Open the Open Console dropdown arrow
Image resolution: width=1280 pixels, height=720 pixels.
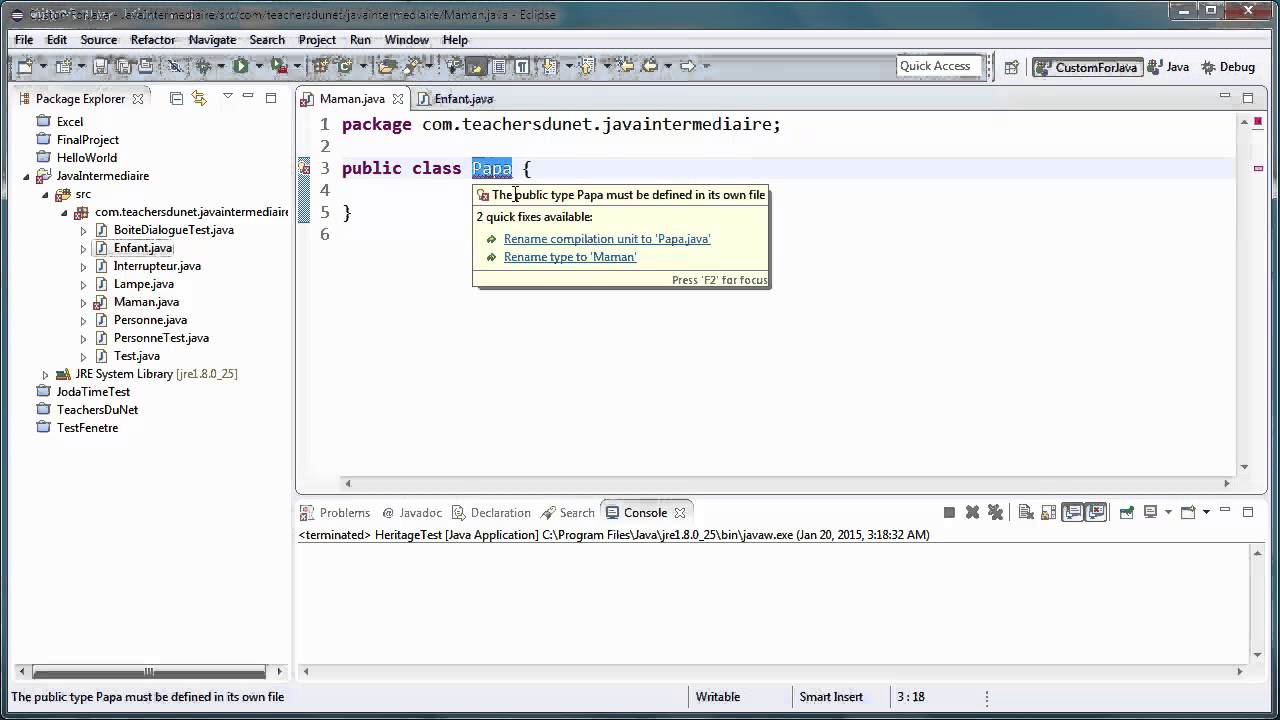tap(1206, 512)
